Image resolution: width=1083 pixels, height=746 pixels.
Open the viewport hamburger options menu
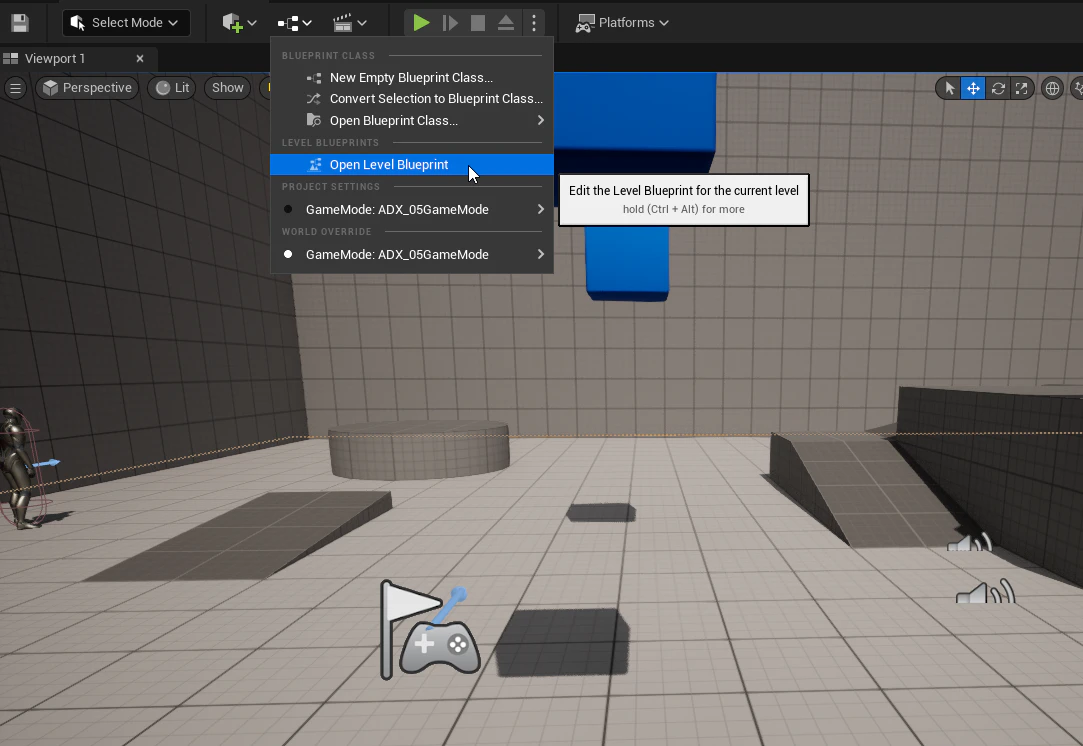[15, 88]
